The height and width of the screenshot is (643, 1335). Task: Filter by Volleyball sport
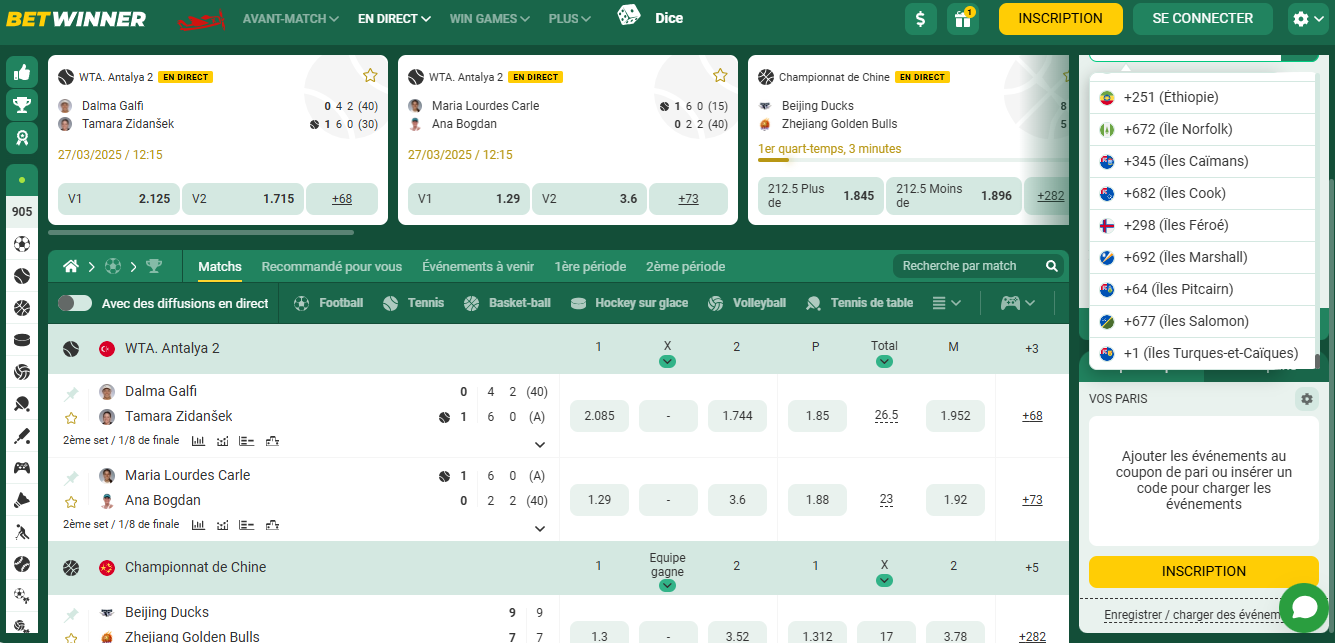tap(747, 303)
